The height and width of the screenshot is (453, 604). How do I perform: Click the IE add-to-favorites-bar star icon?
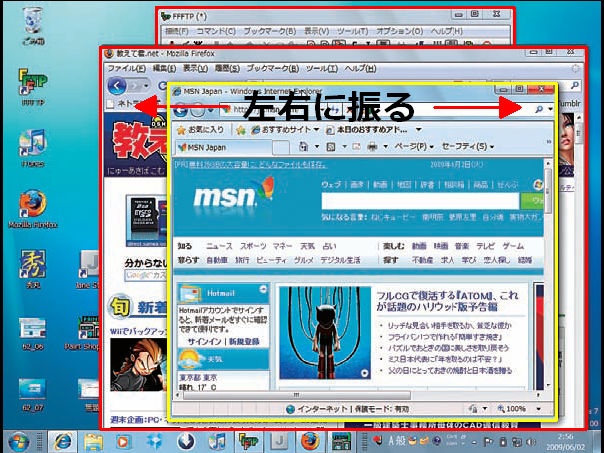[x=241, y=130]
